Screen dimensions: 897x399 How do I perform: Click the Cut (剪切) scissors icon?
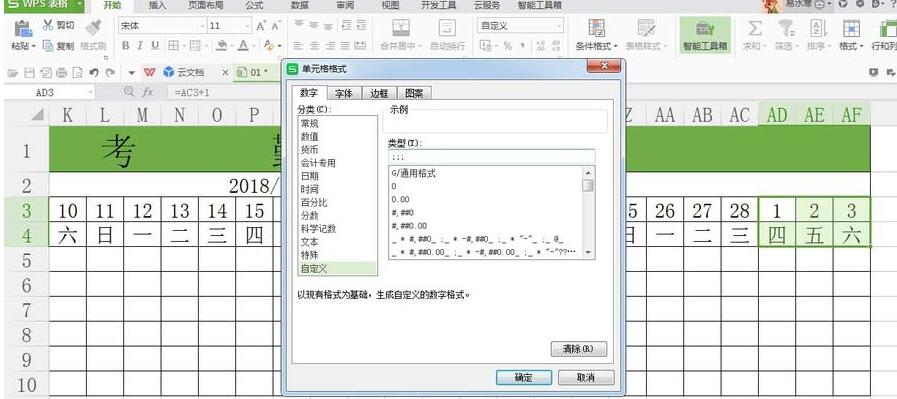[48, 25]
